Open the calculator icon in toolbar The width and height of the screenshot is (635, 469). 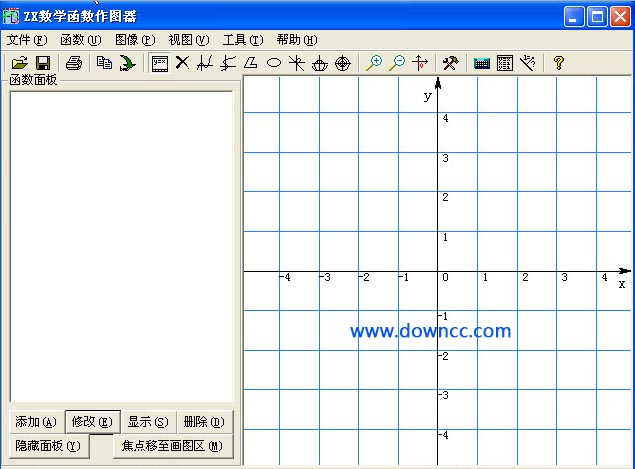click(505, 63)
